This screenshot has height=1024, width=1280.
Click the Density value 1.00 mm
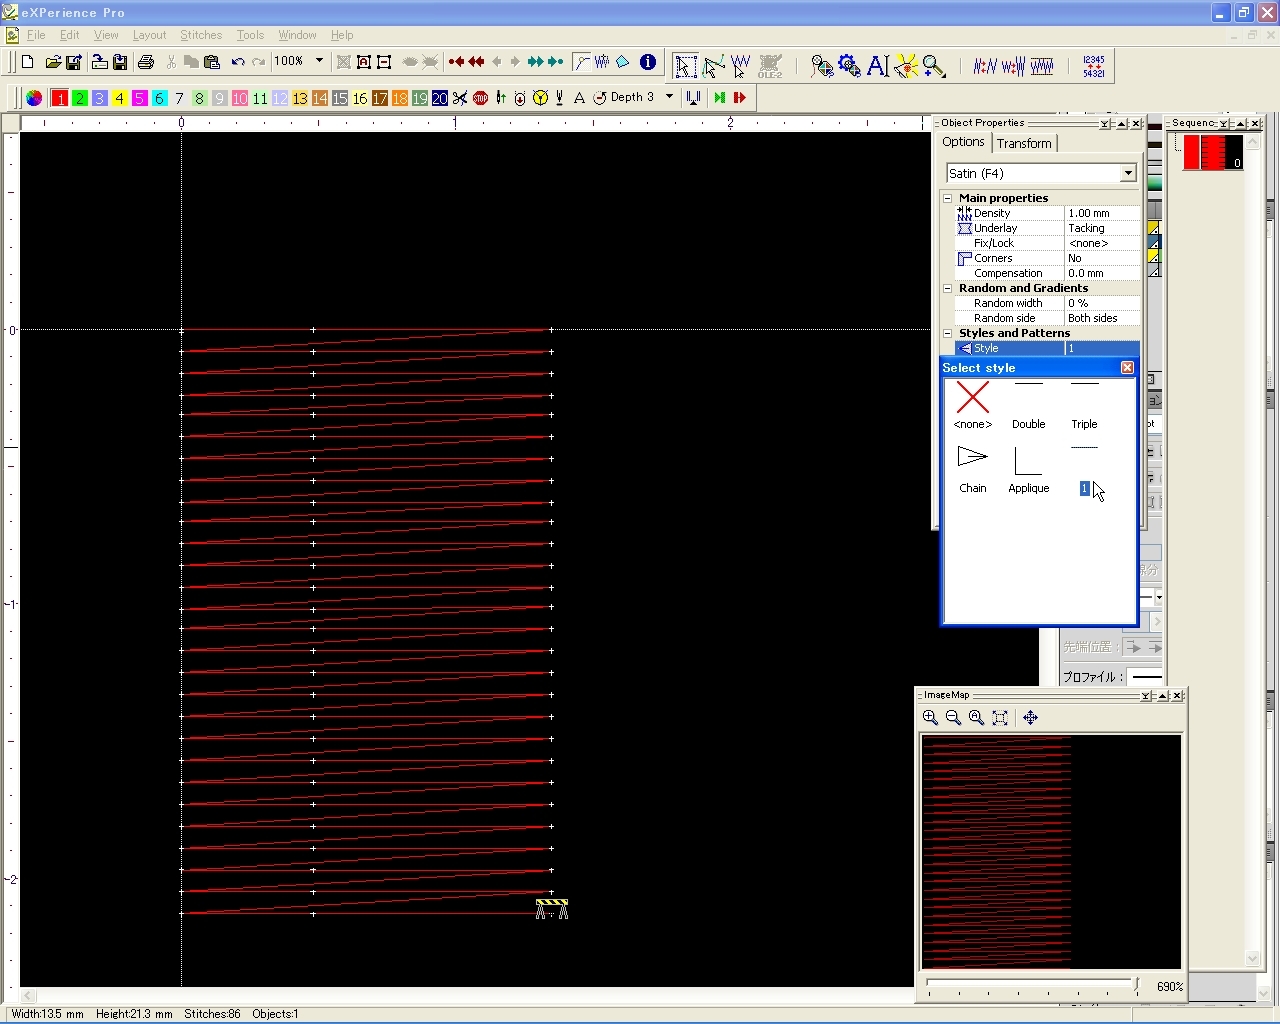(x=1102, y=213)
